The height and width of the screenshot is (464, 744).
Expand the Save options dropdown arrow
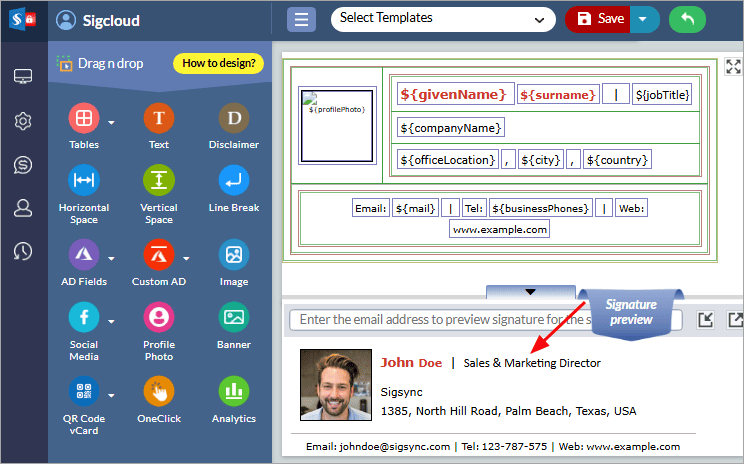click(644, 19)
